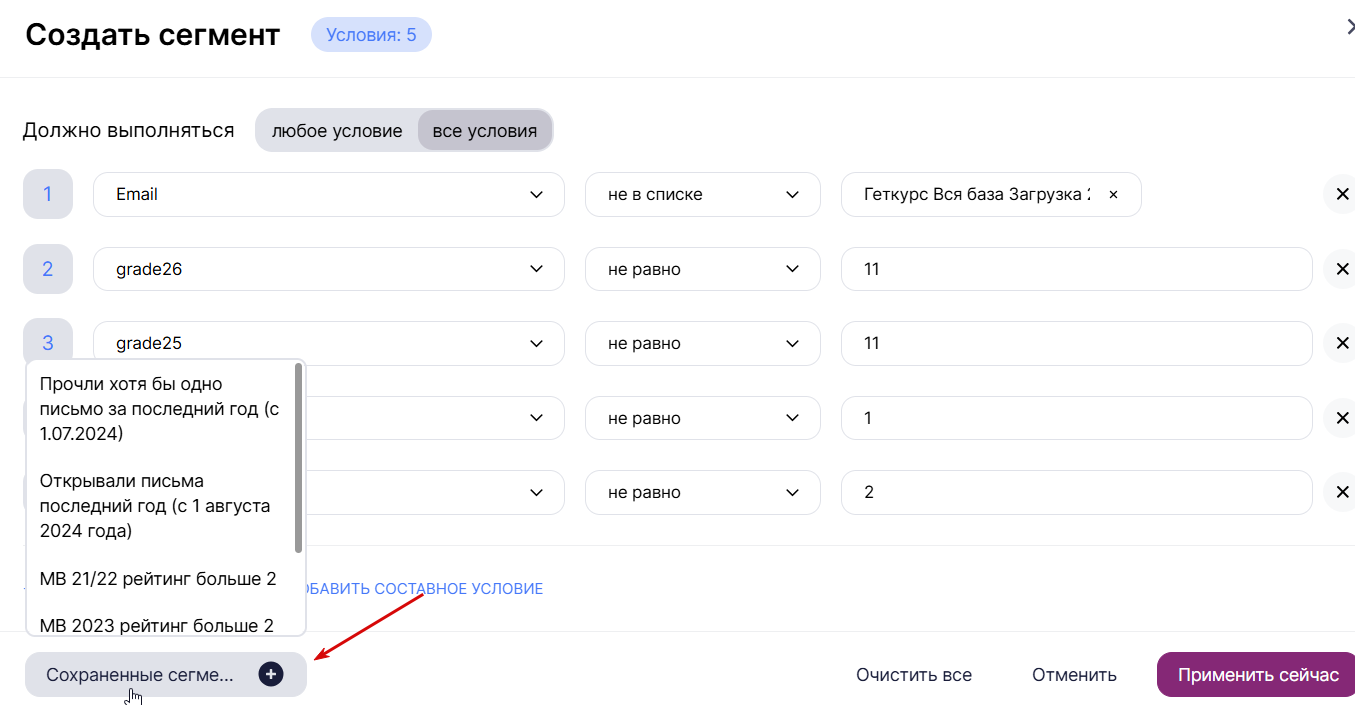Close the Создать сегмент dialog
The height and width of the screenshot is (705, 1355).
(1349, 29)
